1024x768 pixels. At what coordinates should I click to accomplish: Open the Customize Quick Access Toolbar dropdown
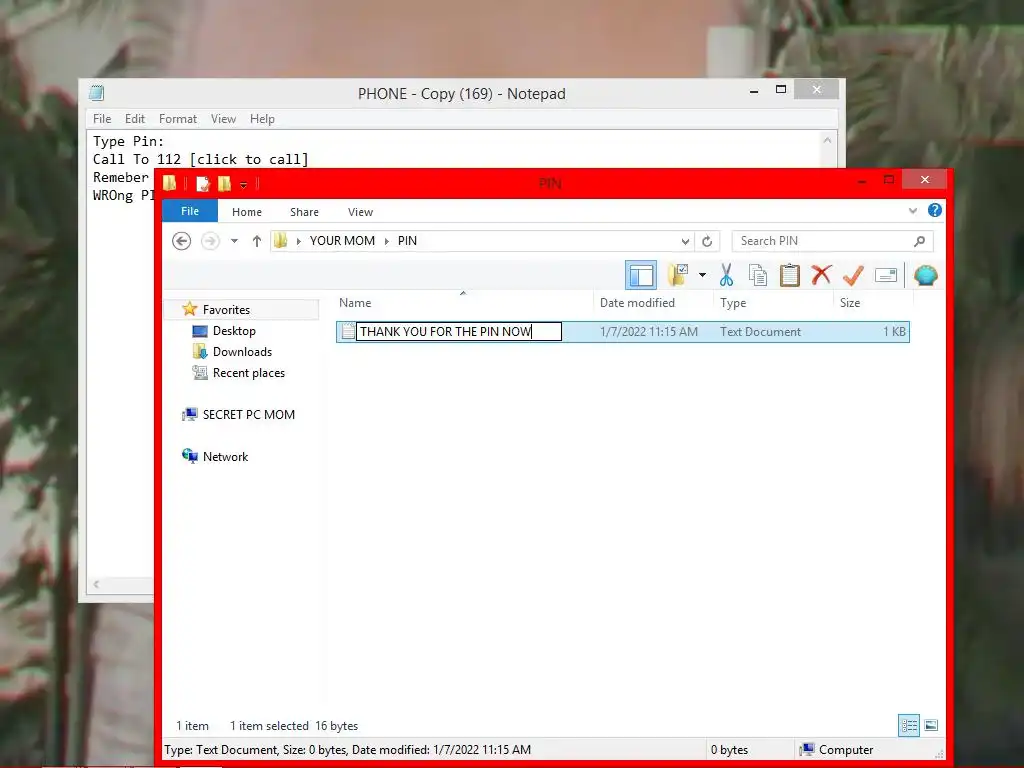click(x=244, y=185)
